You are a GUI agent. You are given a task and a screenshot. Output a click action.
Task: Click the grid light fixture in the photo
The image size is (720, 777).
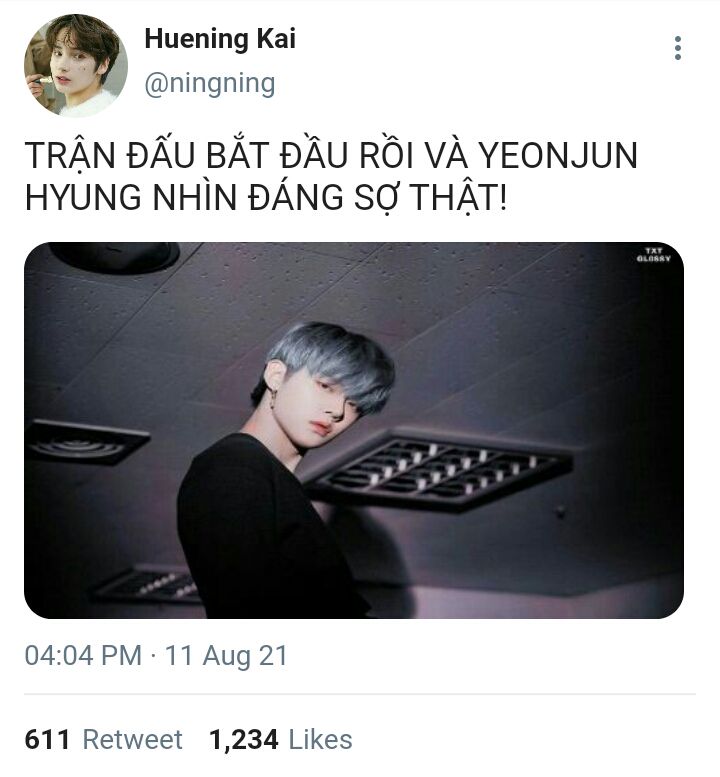pyautogui.click(x=439, y=468)
